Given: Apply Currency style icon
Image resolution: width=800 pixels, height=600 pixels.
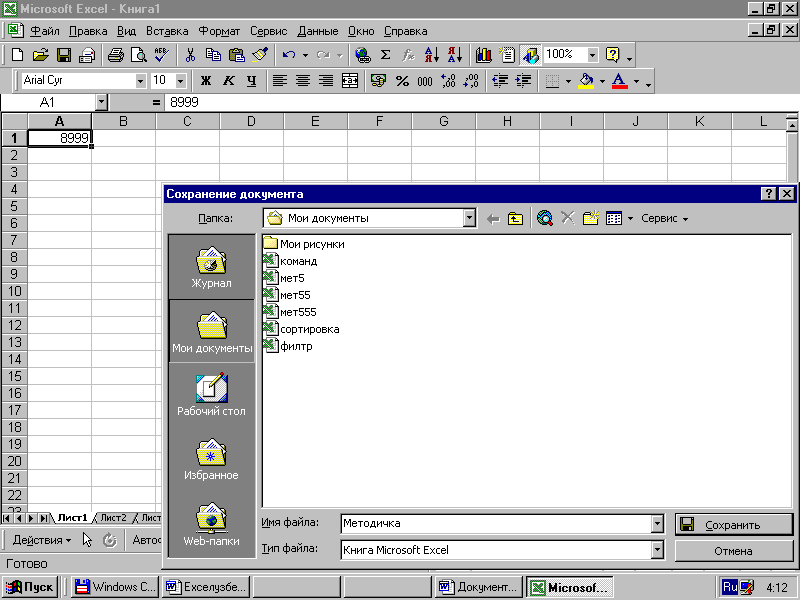Looking at the screenshot, I should [378, 81].
